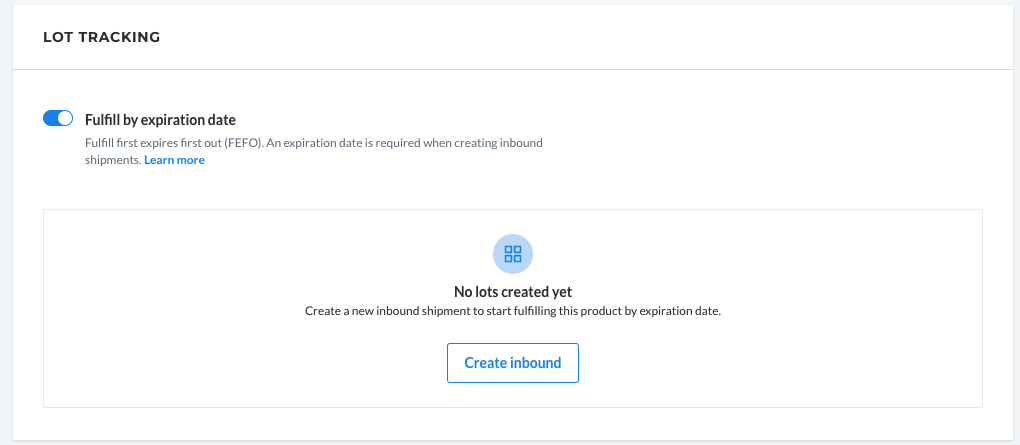The width and height of the screenshot is (1020, 445).
Task: Select the four-squares icon above 'No lots created yet'
Action: pyautogui.click(x=513, y=254)
